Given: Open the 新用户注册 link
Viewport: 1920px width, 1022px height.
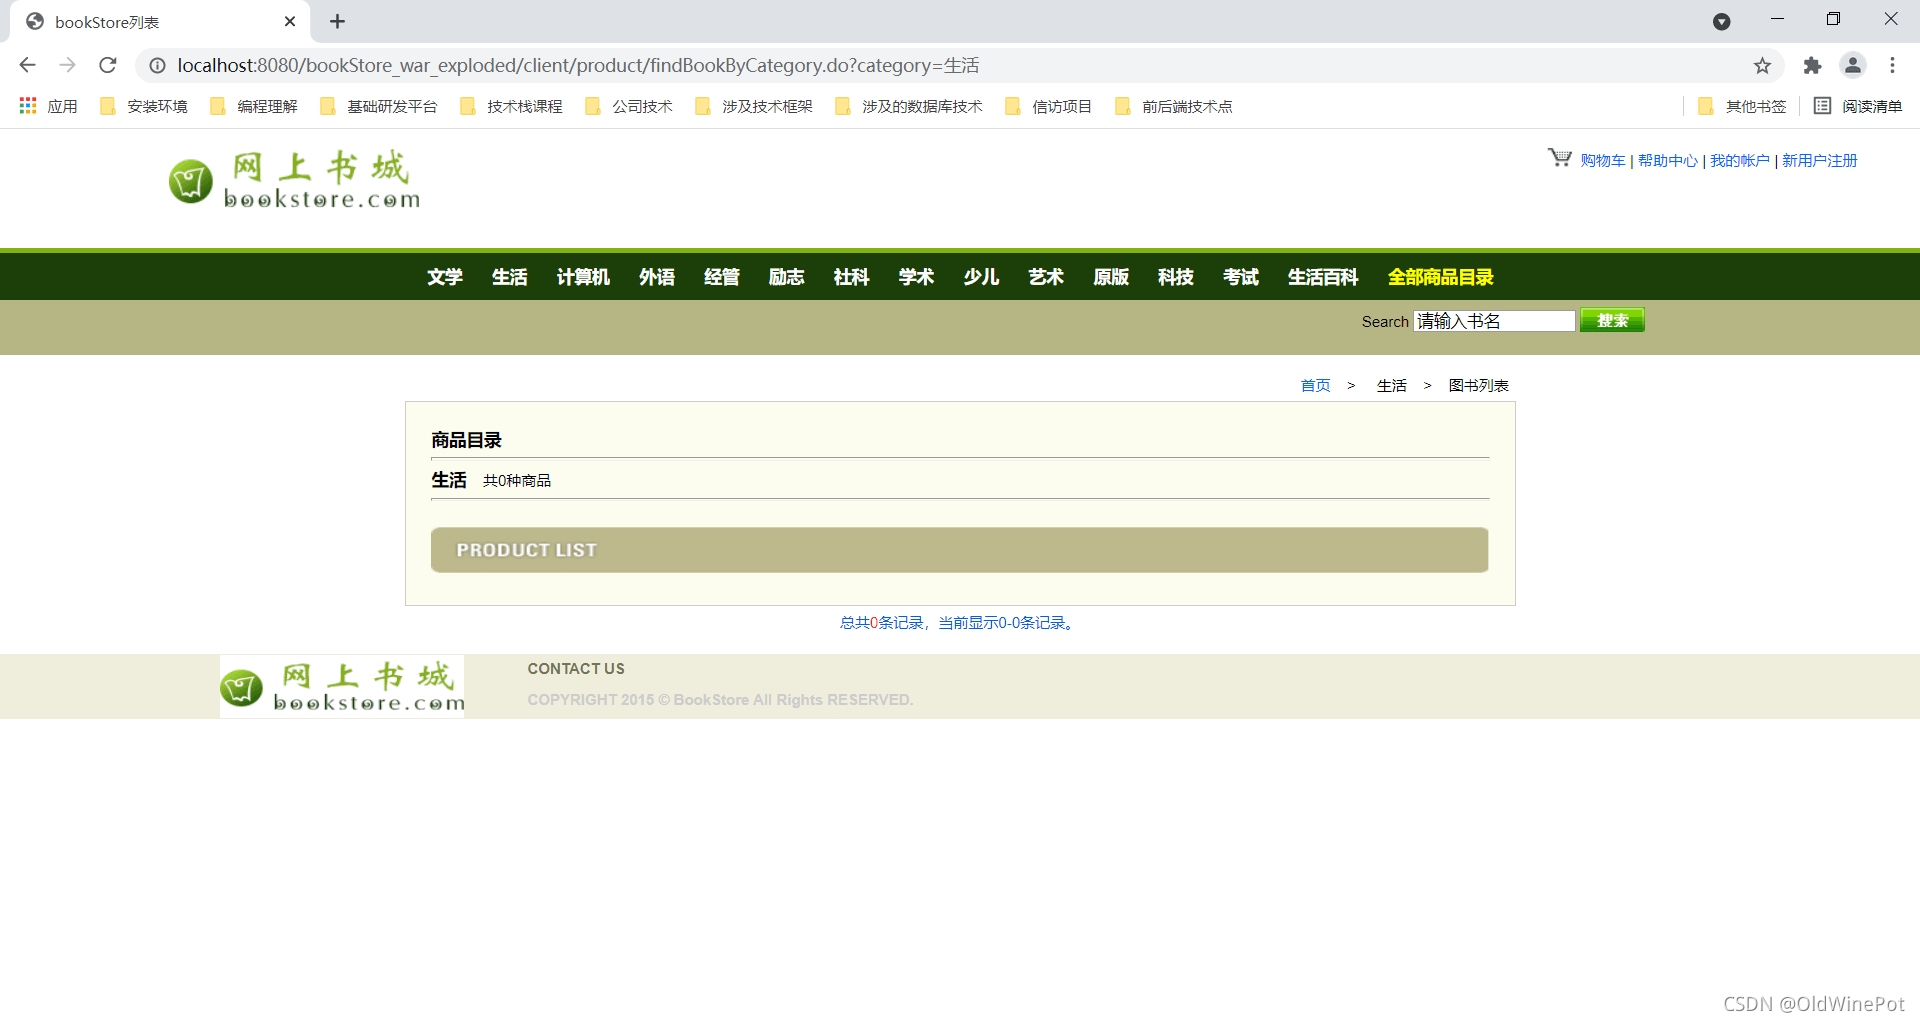Looking at the screenshot, I should tap(1819, 160).
